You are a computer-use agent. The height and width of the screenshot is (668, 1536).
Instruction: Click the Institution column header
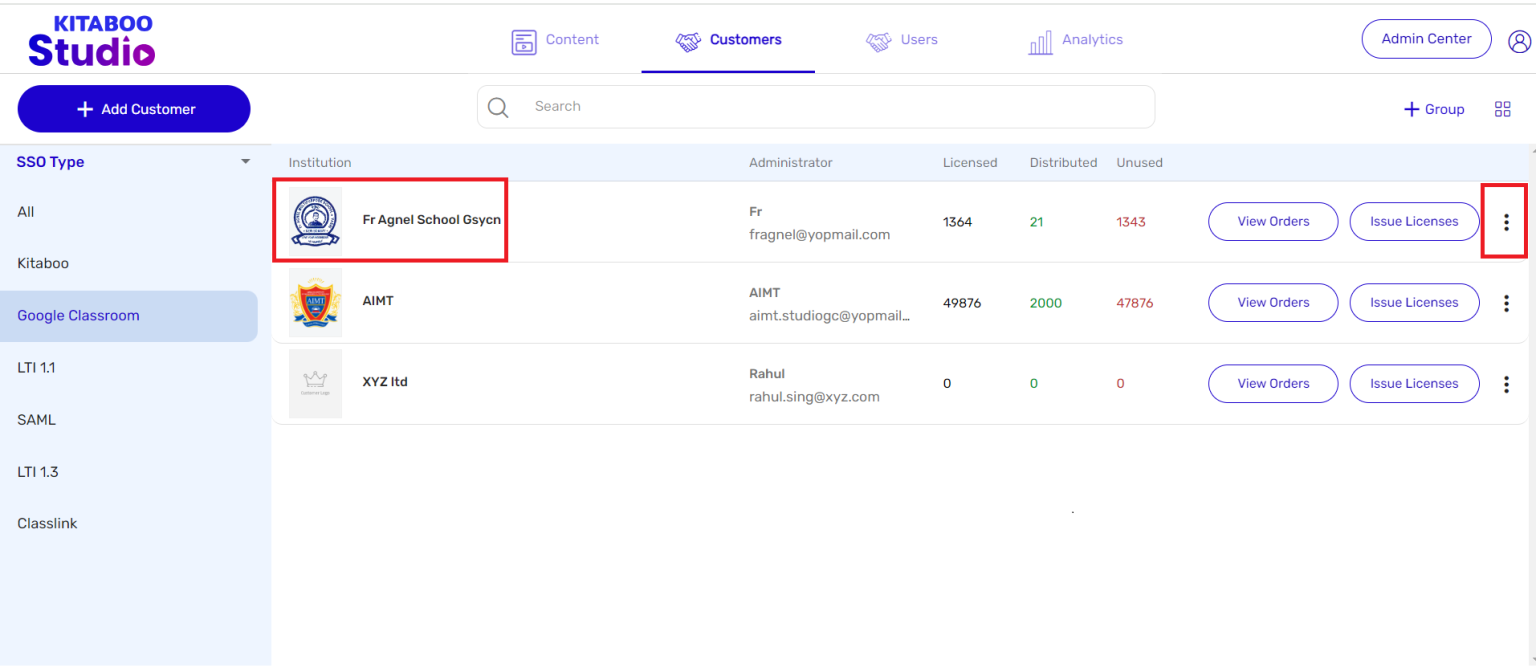click(320, 163)
